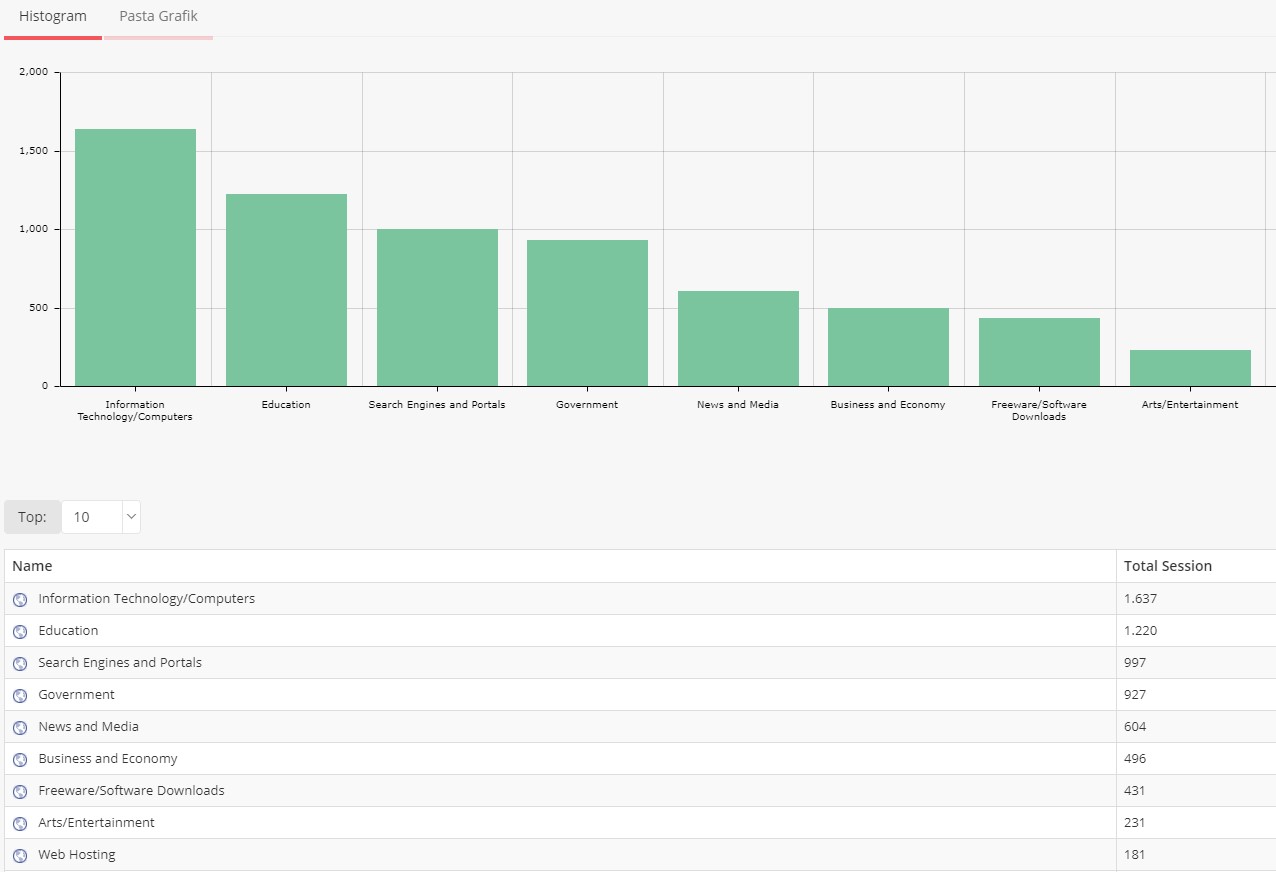Click the News and Media chart axis label
The width and height of the screenshot is (1276, 872).
(x=738, y=405)
